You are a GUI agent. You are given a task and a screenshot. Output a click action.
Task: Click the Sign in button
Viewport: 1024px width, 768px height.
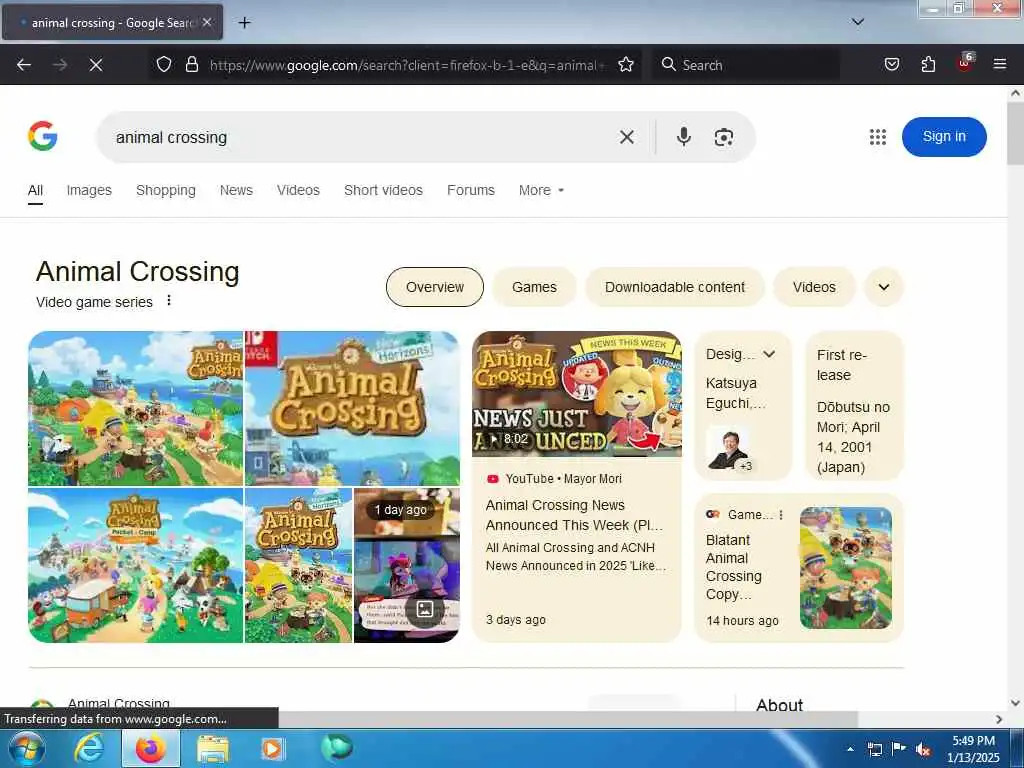[x=944, y=136]
